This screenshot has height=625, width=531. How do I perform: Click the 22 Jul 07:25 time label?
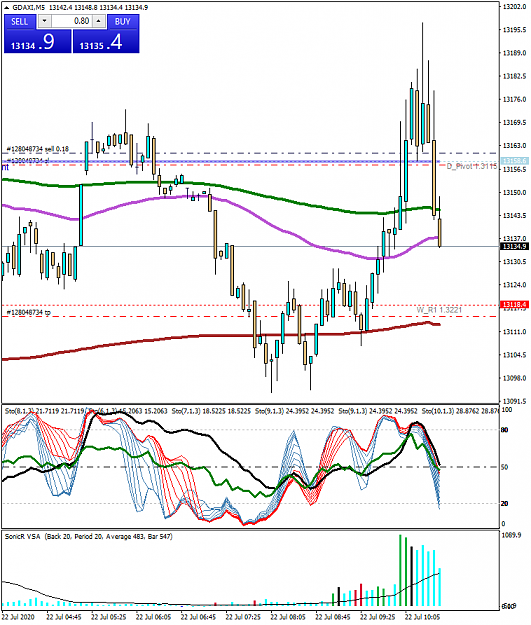pos(243,617)
